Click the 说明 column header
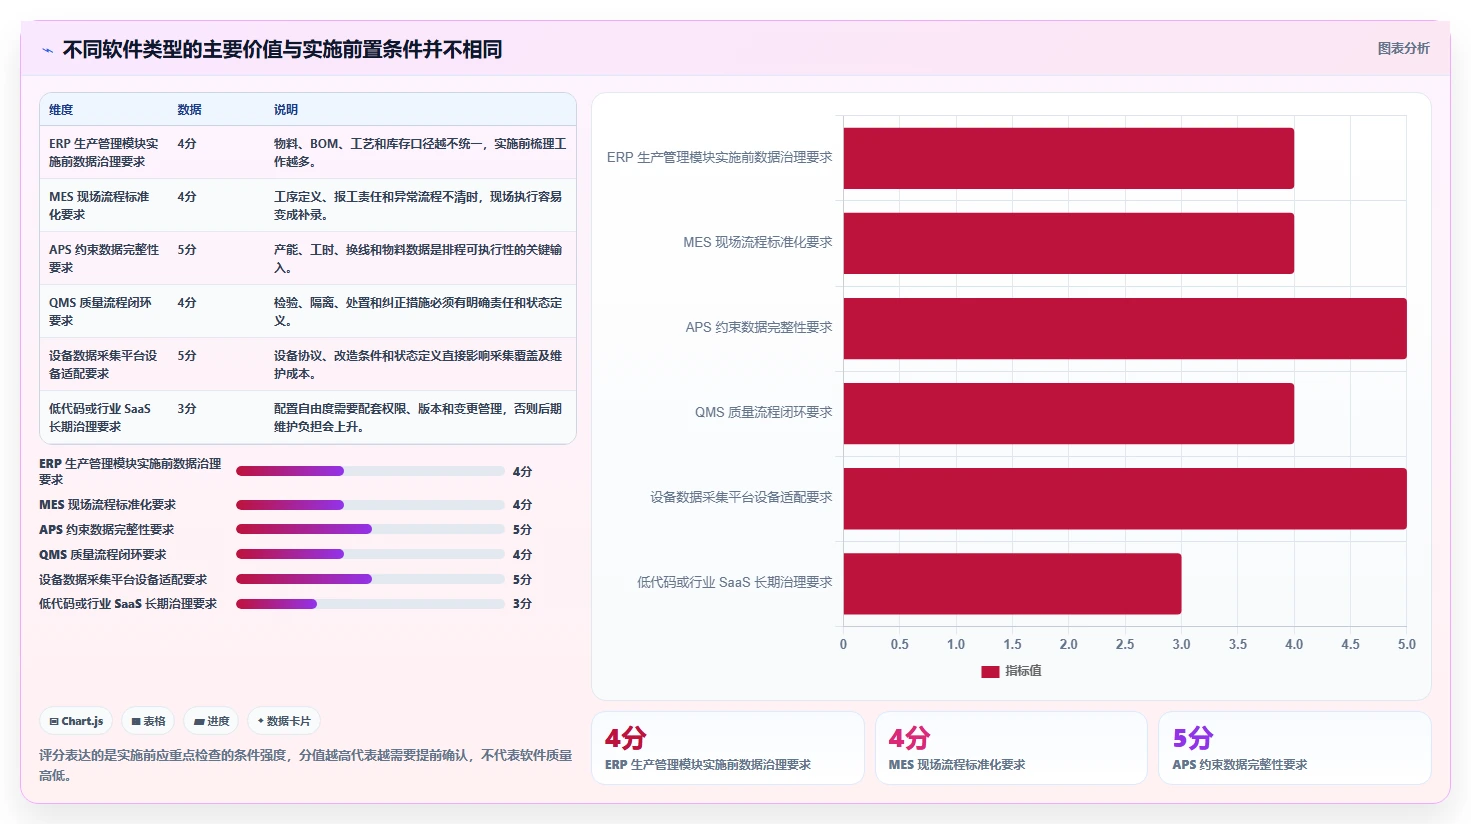1471x824 pixels. click(x=286, y=110)
